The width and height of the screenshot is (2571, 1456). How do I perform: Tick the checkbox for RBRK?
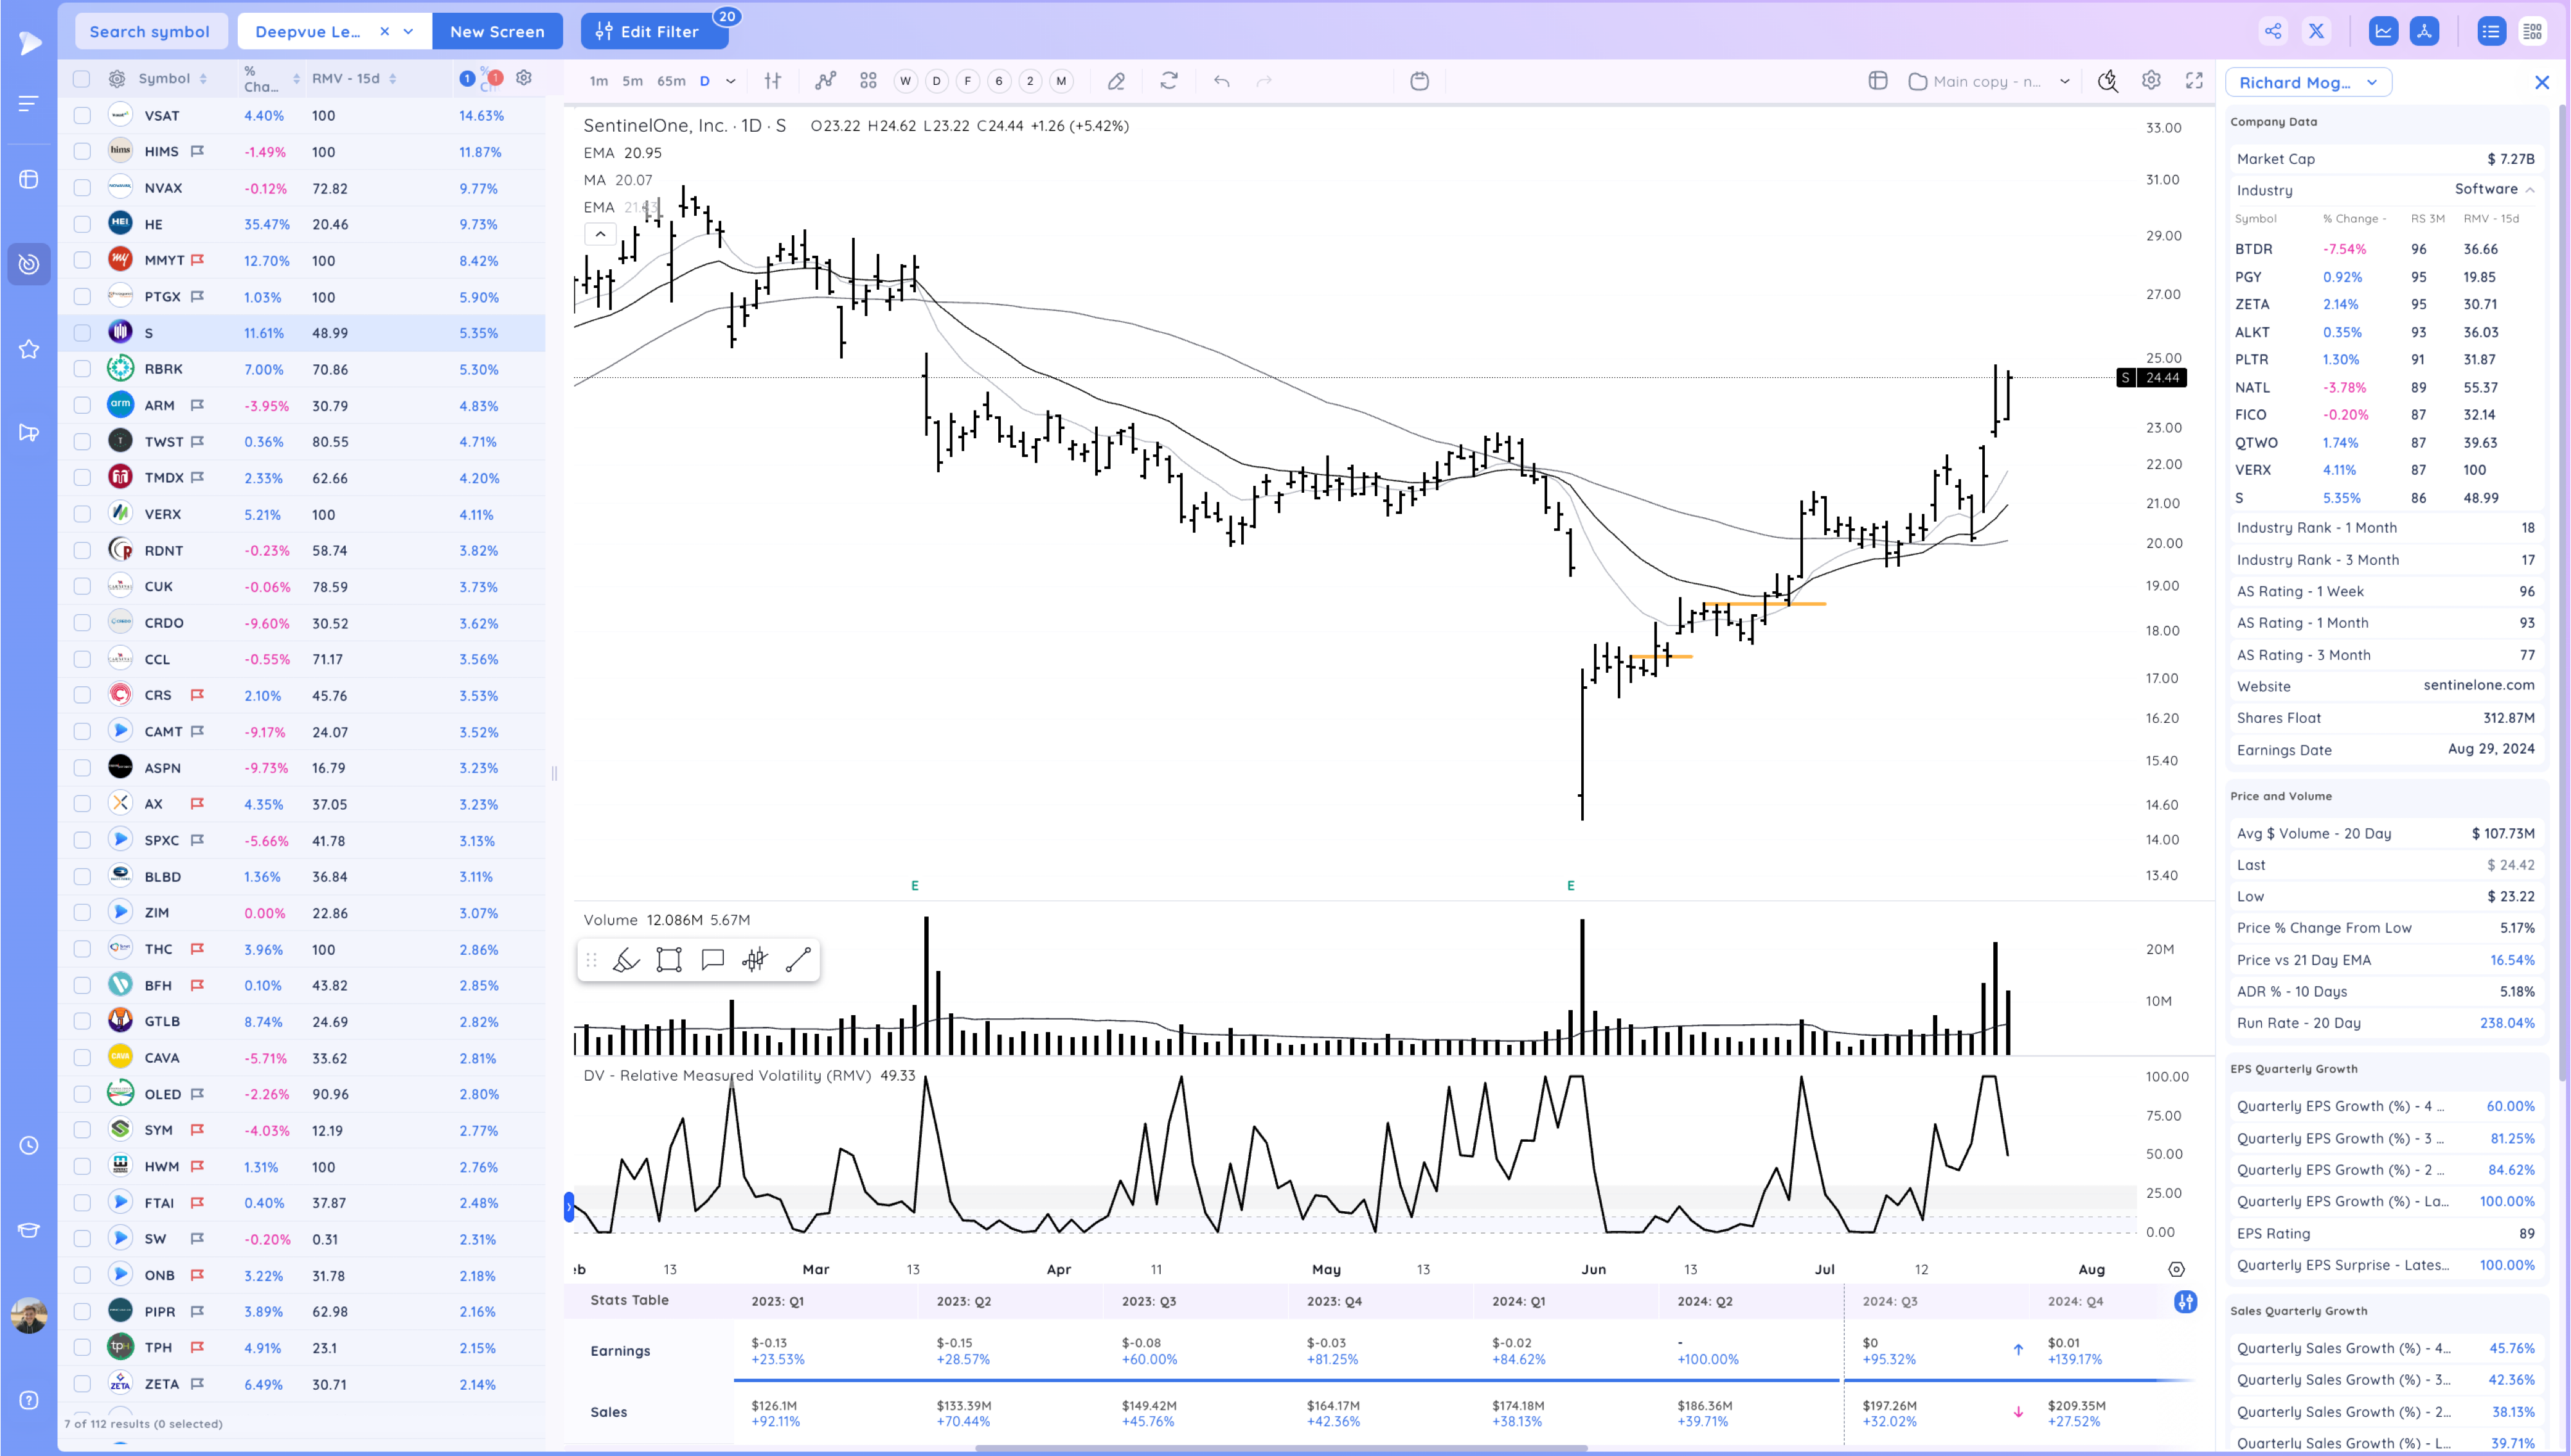tap(82, 369)
